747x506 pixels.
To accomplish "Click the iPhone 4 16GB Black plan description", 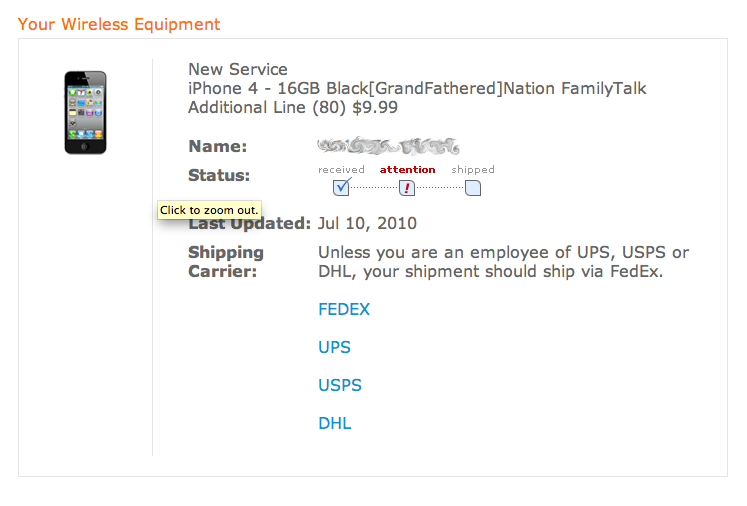I will point(417,98).
